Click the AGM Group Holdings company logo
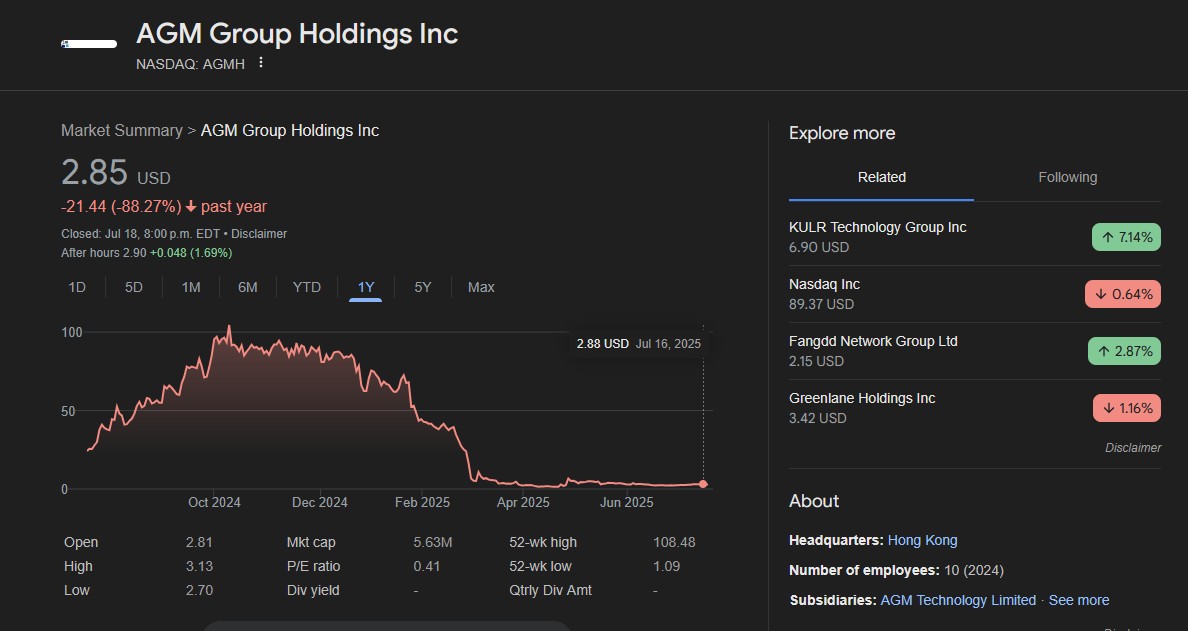 pos(89,44)
